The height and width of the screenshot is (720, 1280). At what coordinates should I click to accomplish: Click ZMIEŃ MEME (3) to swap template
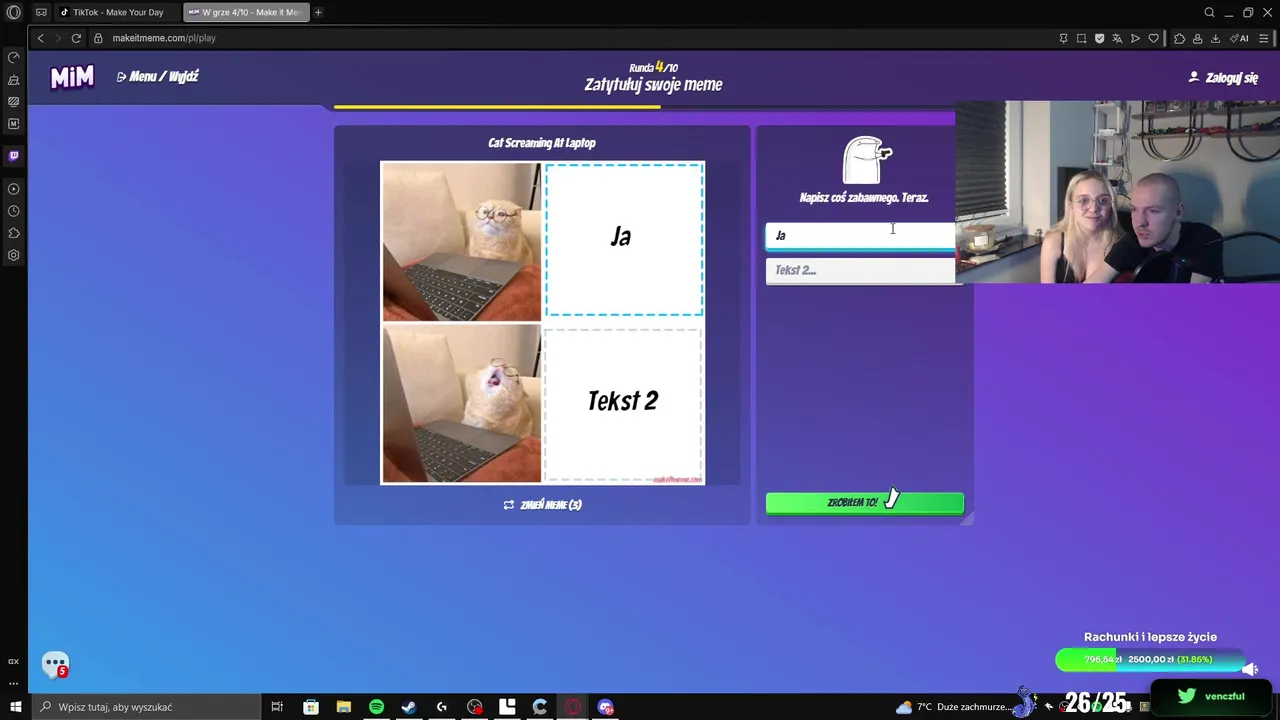click(542, 505)
